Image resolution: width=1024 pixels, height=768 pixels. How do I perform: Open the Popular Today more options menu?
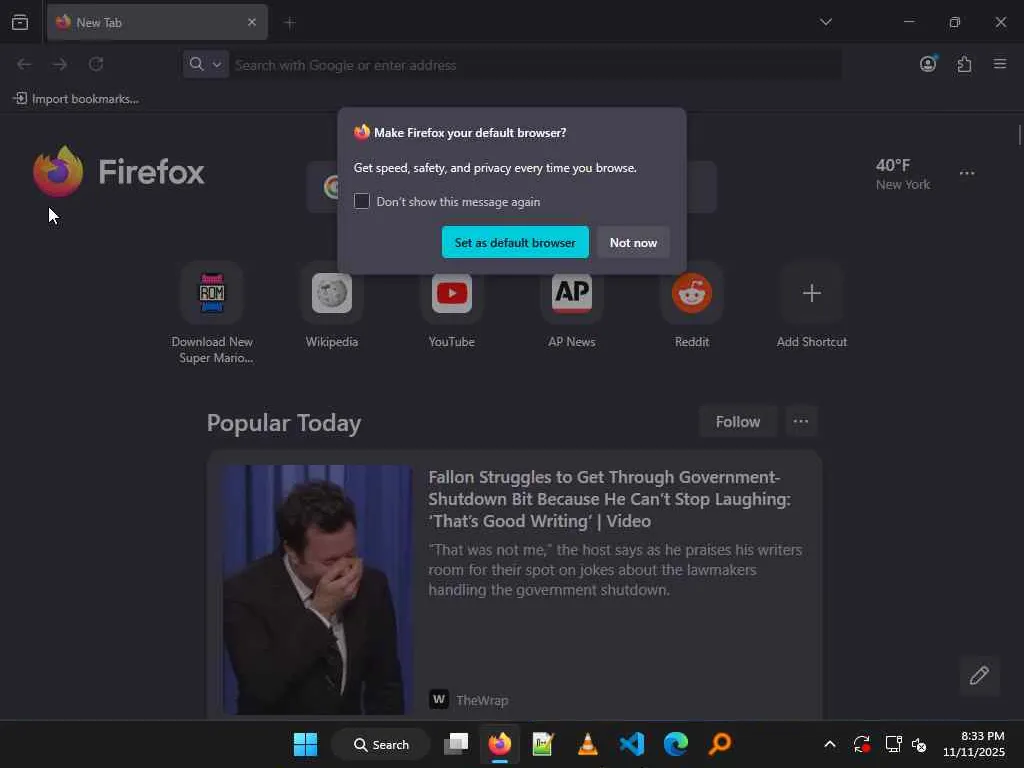click(801, 422)
